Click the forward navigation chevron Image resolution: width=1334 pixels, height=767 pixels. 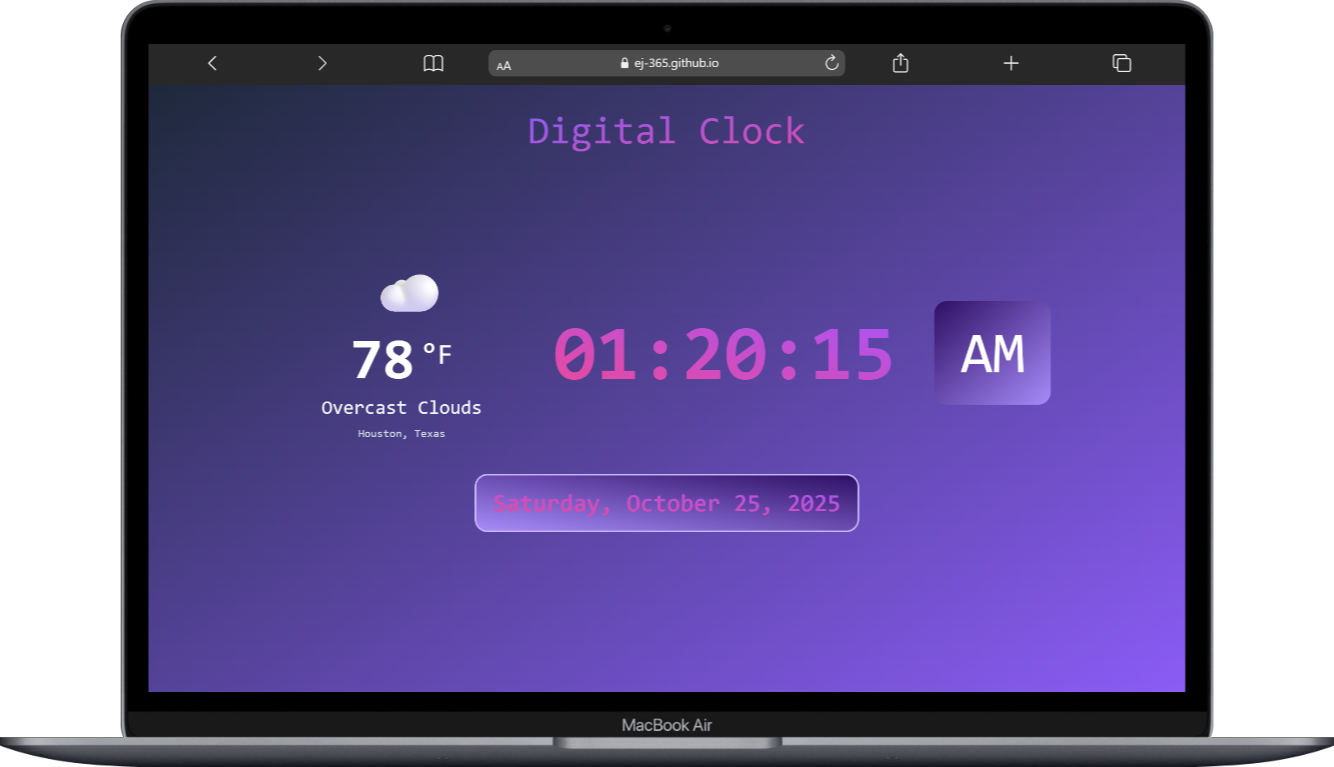pos(322,62)
